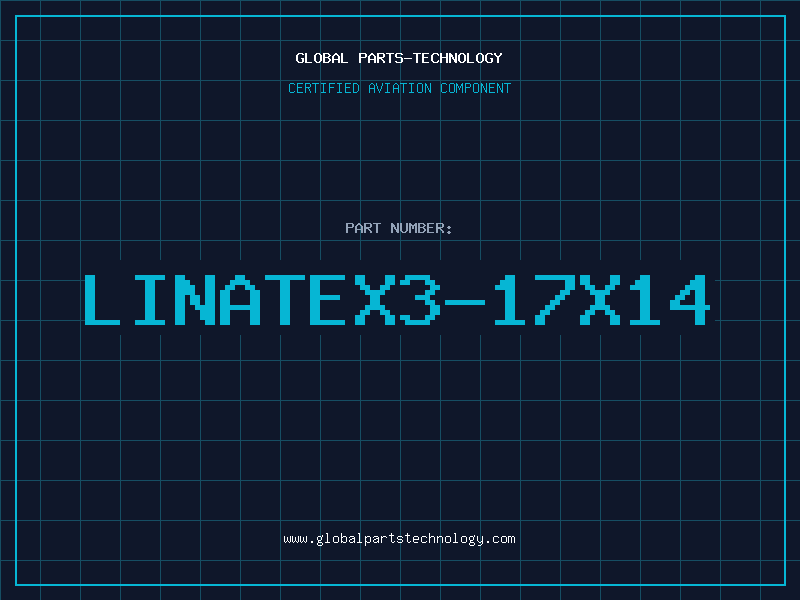
Task: Select the word NUMBER: in the label
Action: click(x=421, y=228)
